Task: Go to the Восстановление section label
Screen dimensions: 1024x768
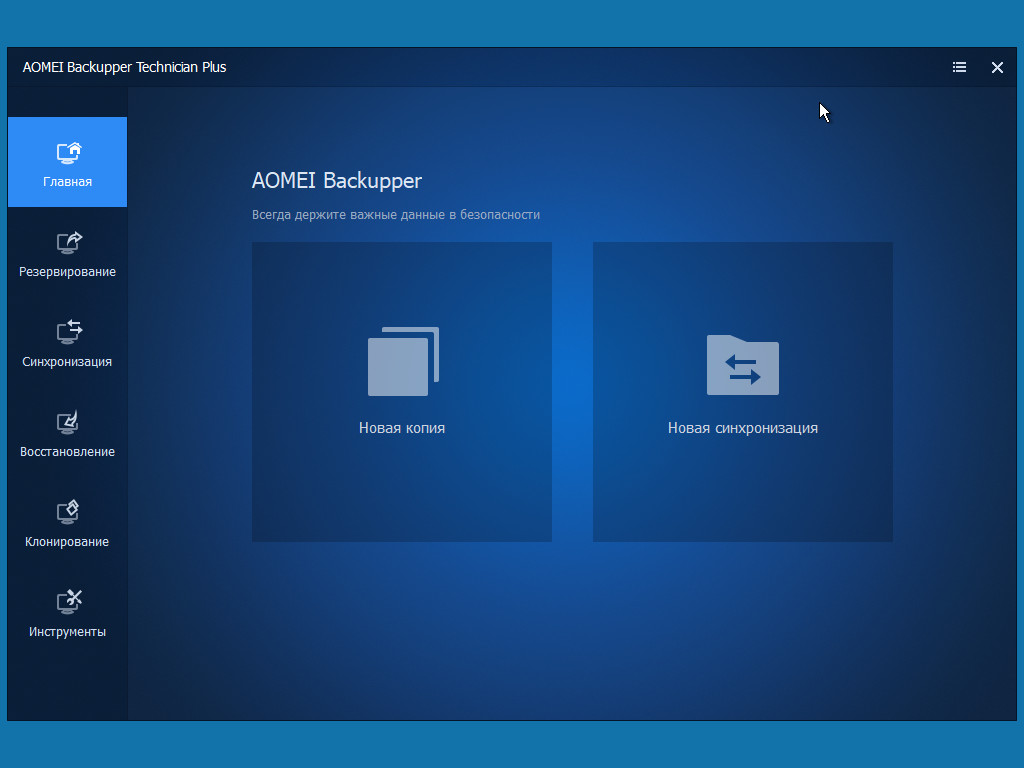Action: (67, 452)
